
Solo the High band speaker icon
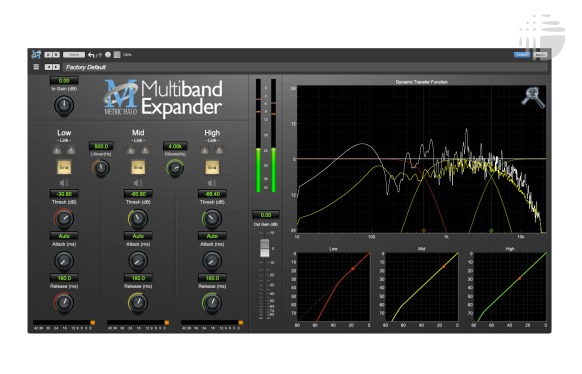pos(212,183)
